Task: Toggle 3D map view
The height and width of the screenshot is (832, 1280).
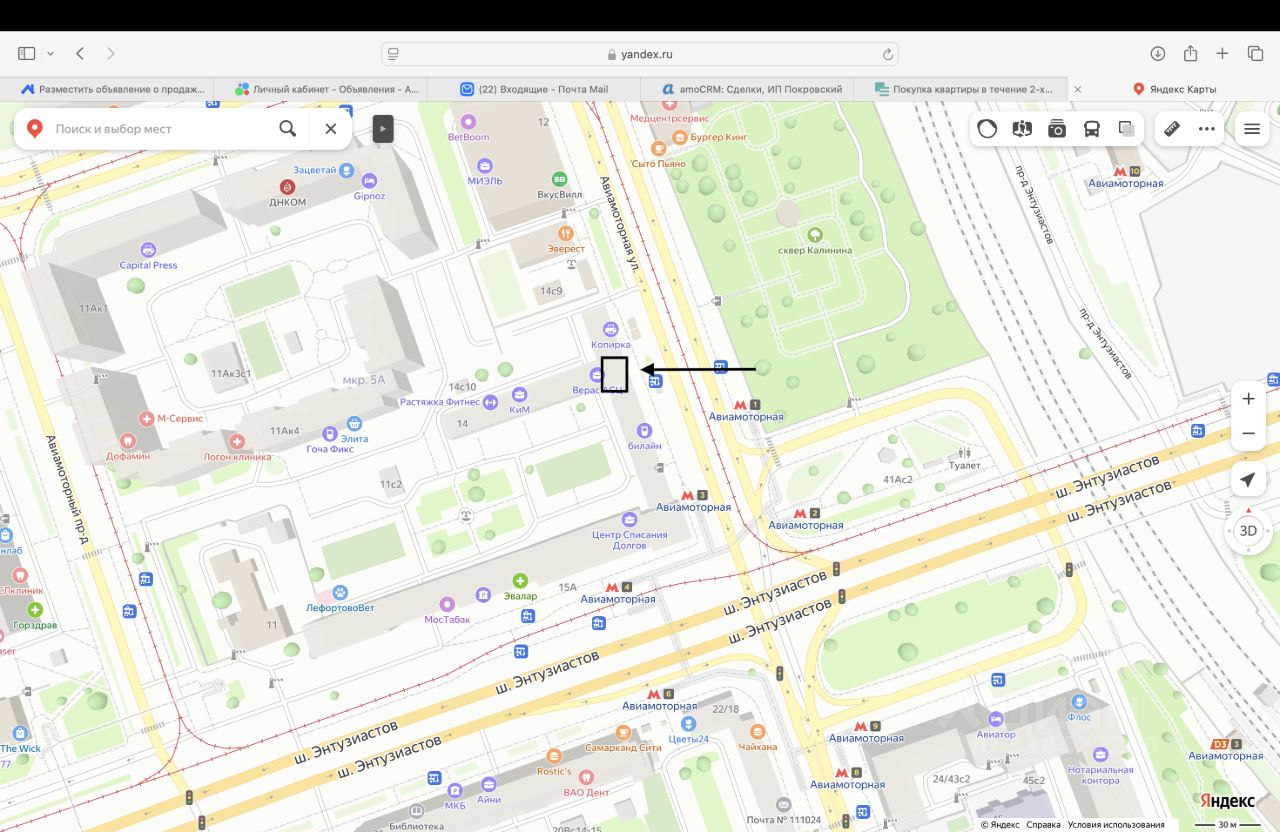Action: click(1248, 531)
